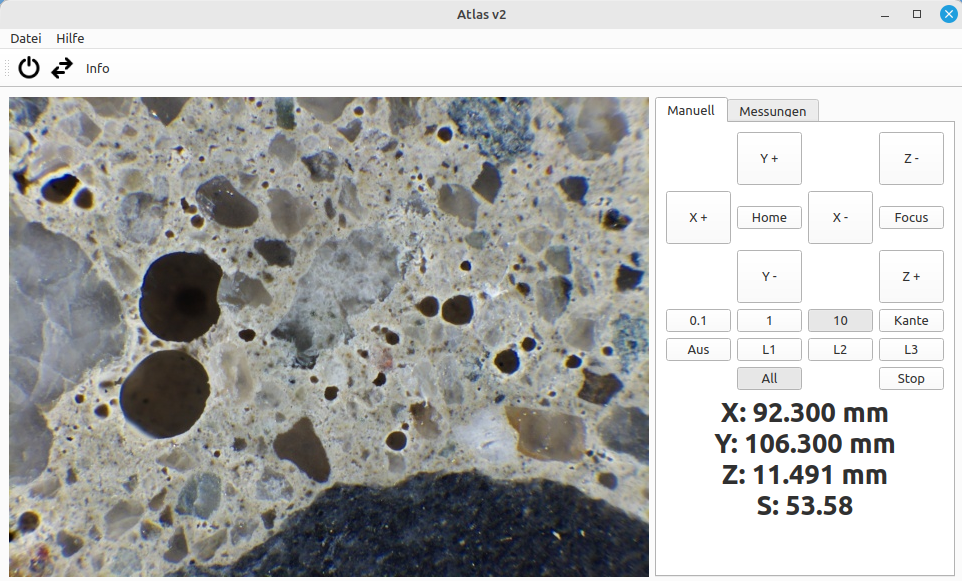
Task: Select step size 10
Action: click(x=841, y=320)
